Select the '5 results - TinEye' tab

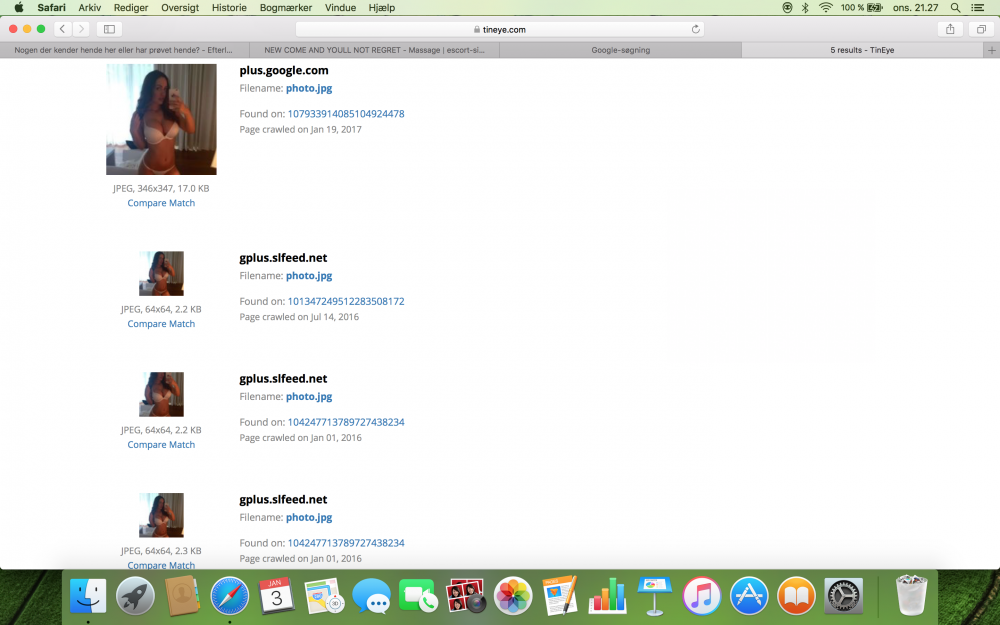pyautogui.click(x=862, y=50)
